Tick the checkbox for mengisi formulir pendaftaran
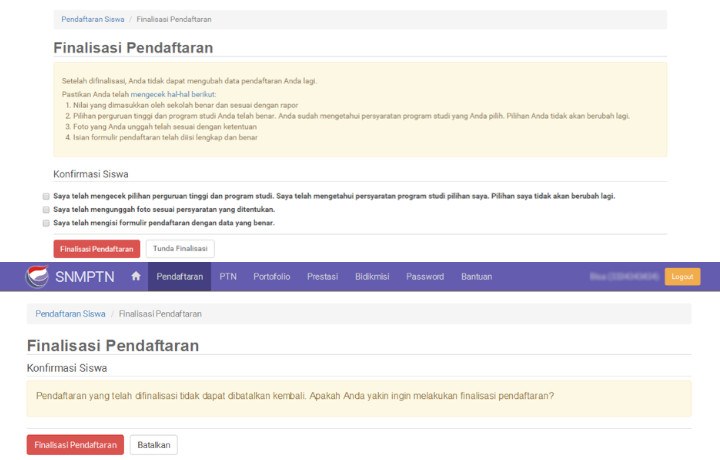The image size is (720, 460). pos(46,223)
